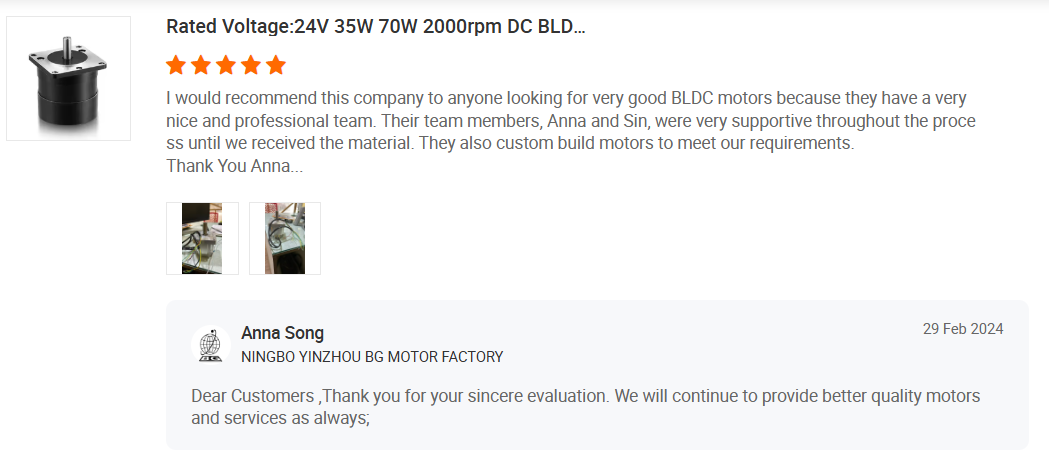The image size is (1049, 472).
Task: Click the third orange rating star
Action: point(226,66)
